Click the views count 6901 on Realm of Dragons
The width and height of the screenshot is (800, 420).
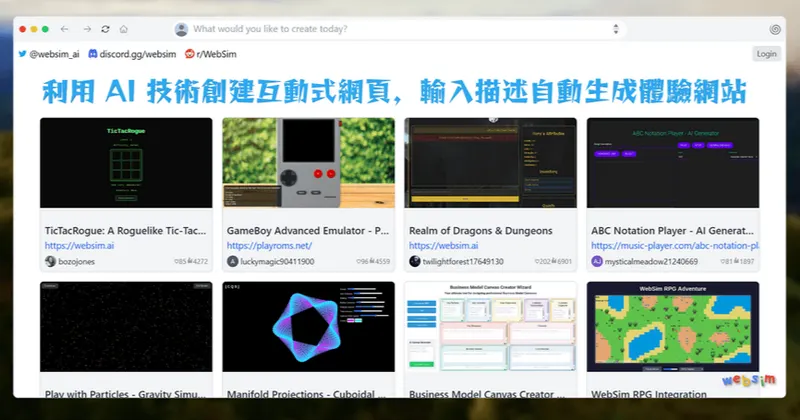(x=564, y=261)
